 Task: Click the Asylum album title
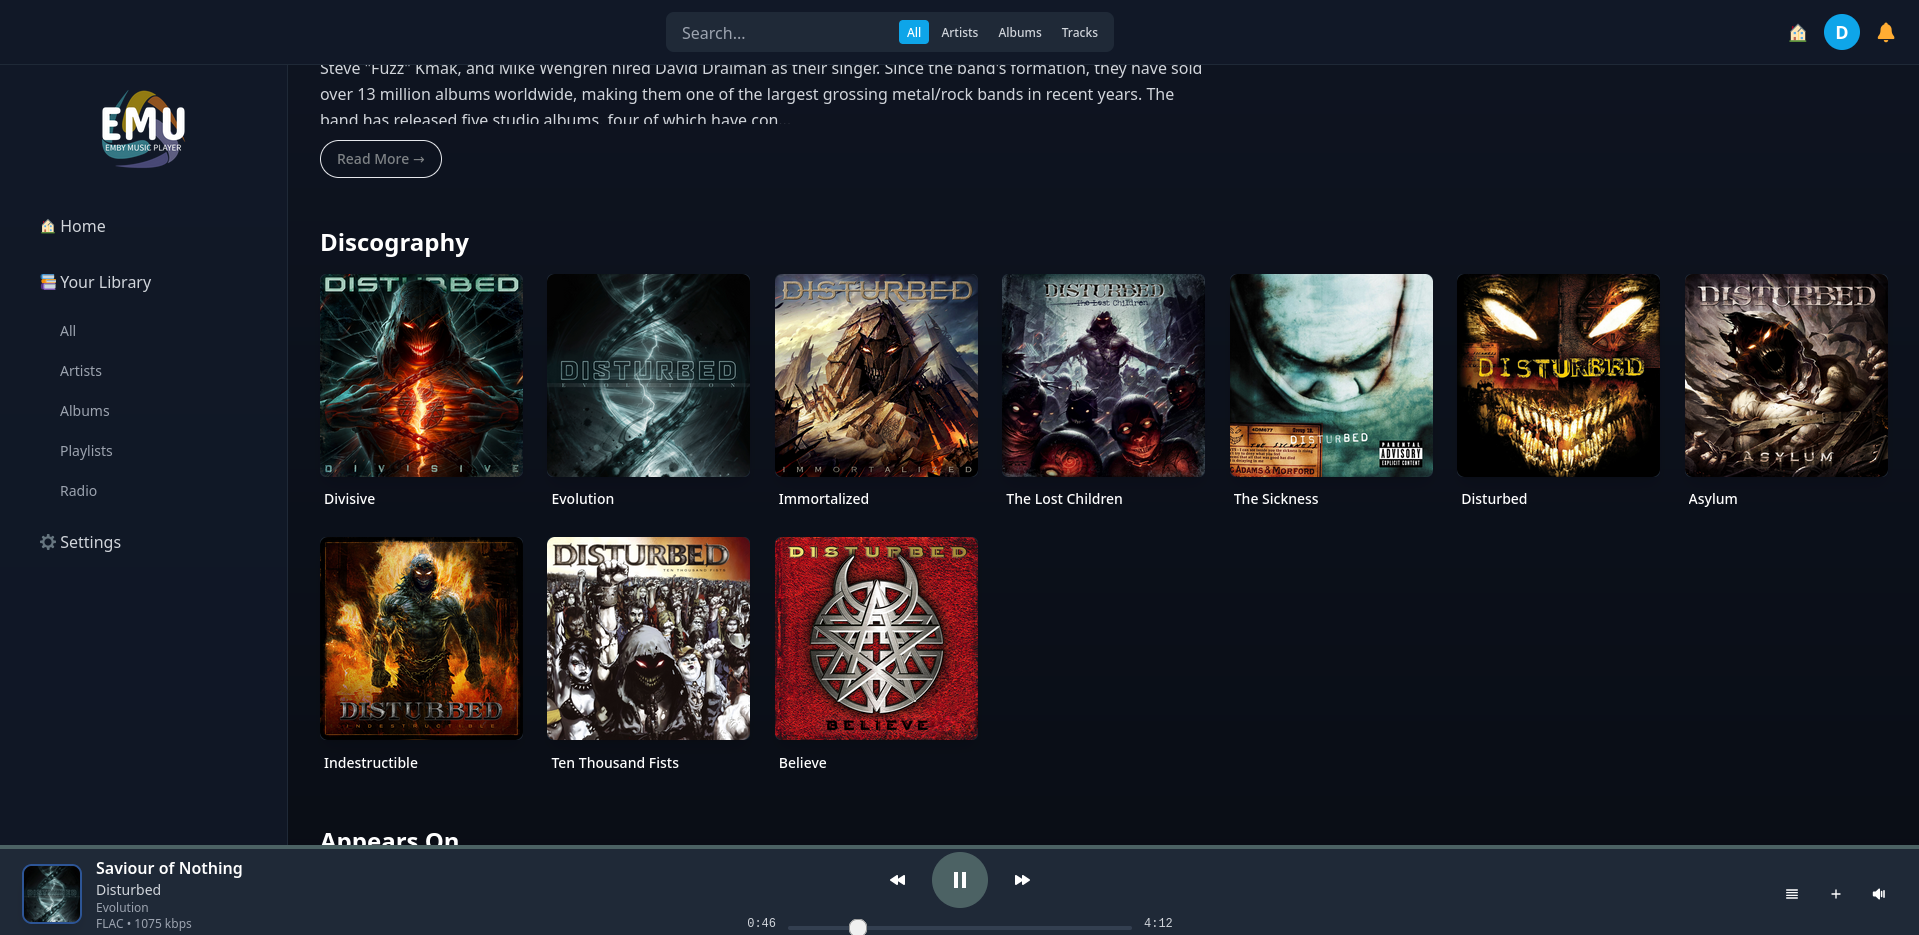pos(1713,499)
